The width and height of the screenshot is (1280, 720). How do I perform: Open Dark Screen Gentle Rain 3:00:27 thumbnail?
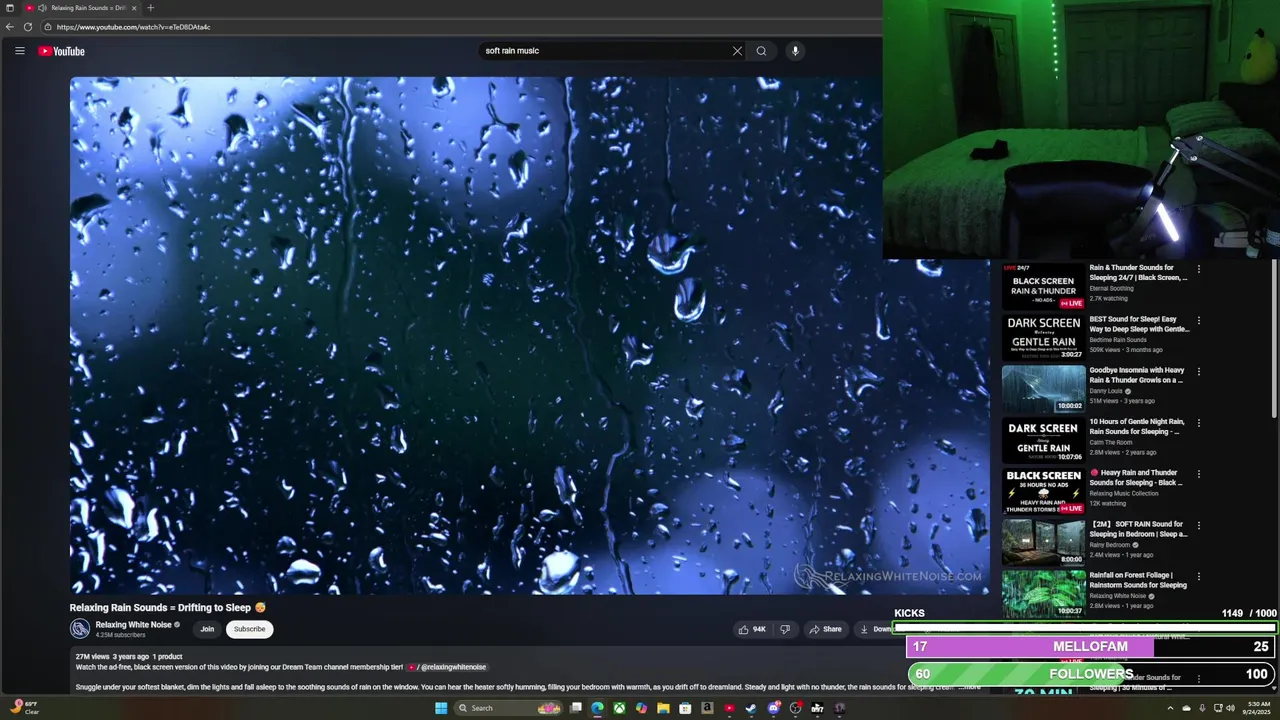pyautogui.click(x=1043, y=337)
